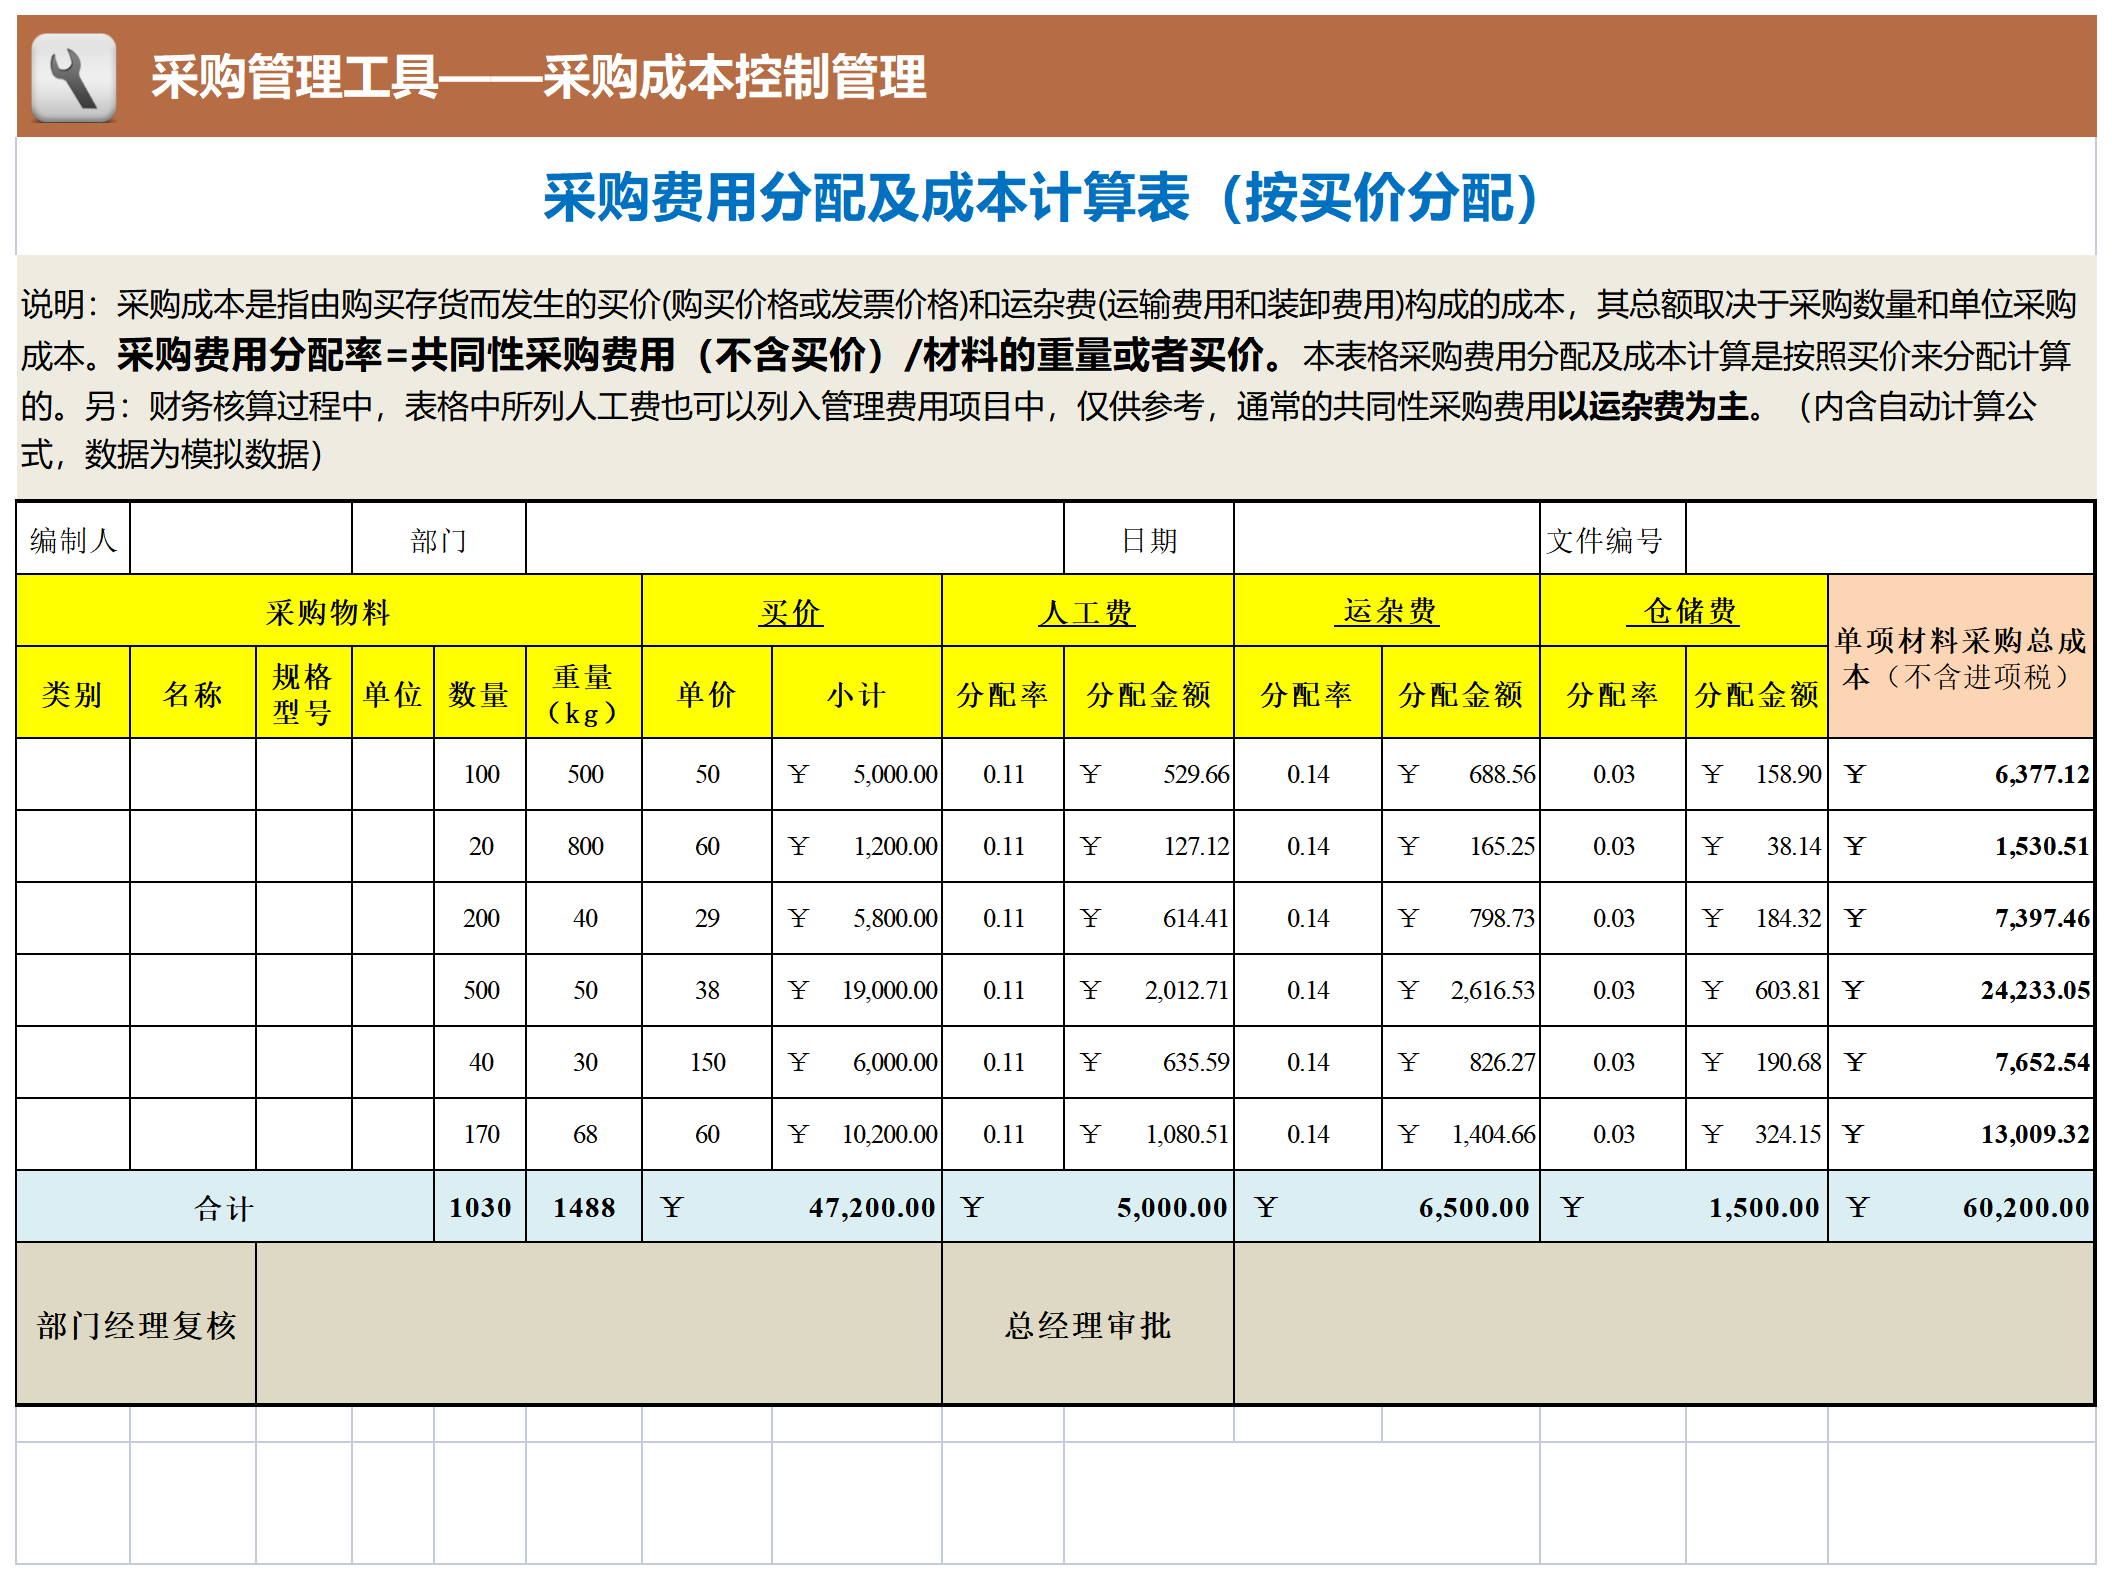Click the freight amount cell 165.25
Image resolution: width=2112 pixels, height=1580 pixels.
click(1461, 846)
